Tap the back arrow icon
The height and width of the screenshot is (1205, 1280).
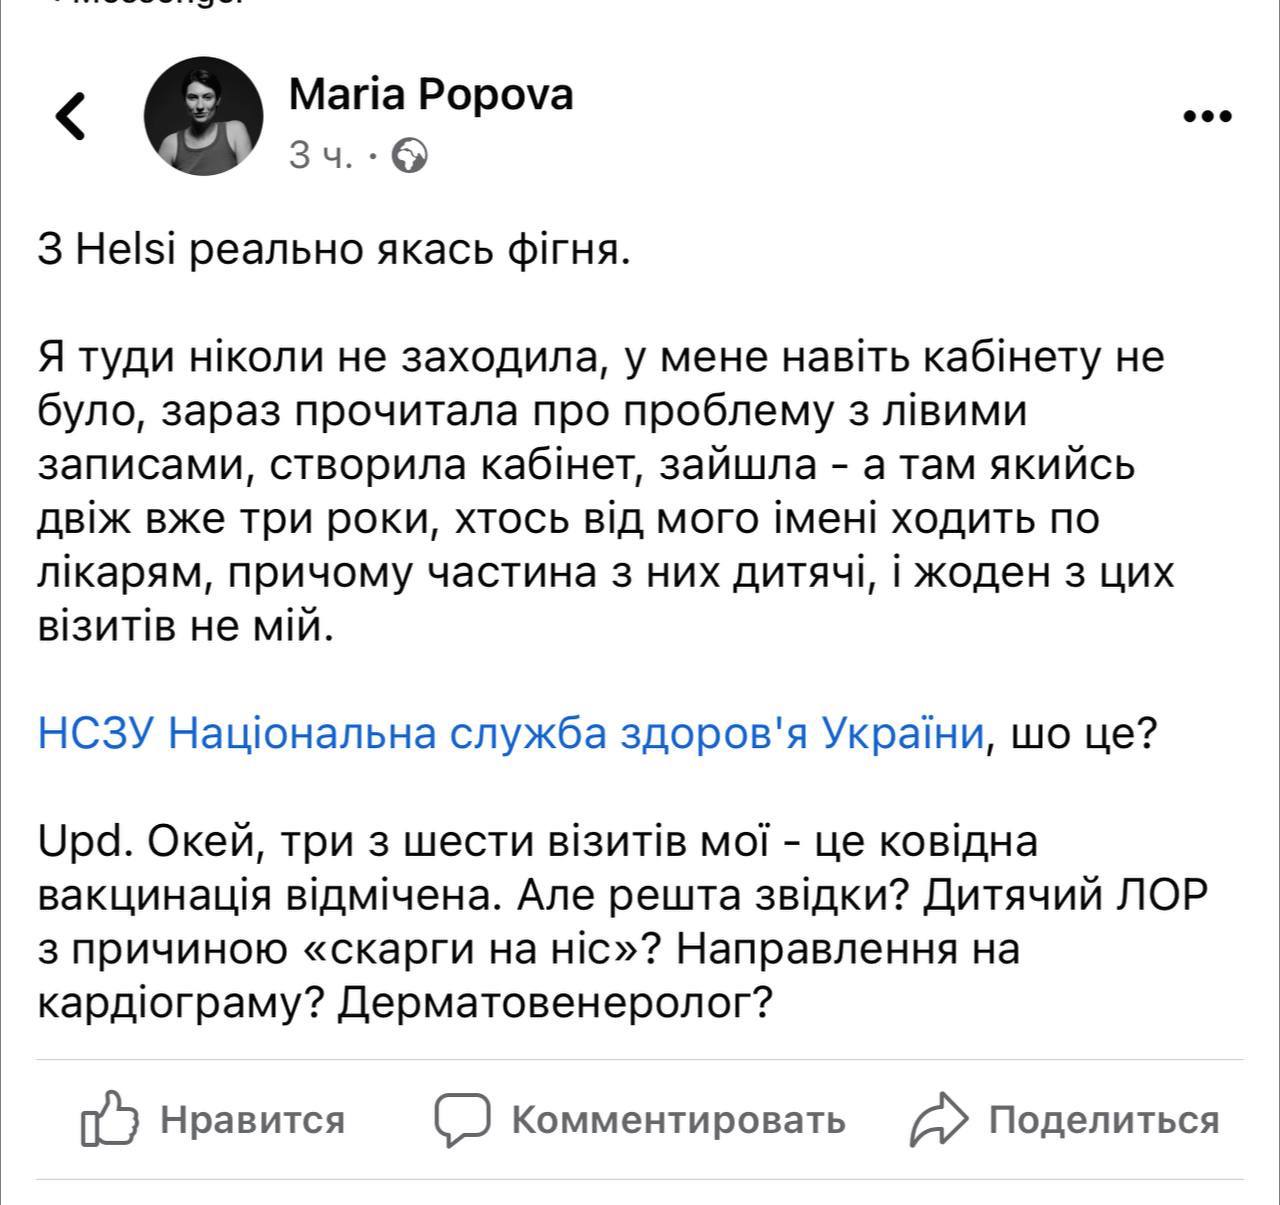[71, 116]
